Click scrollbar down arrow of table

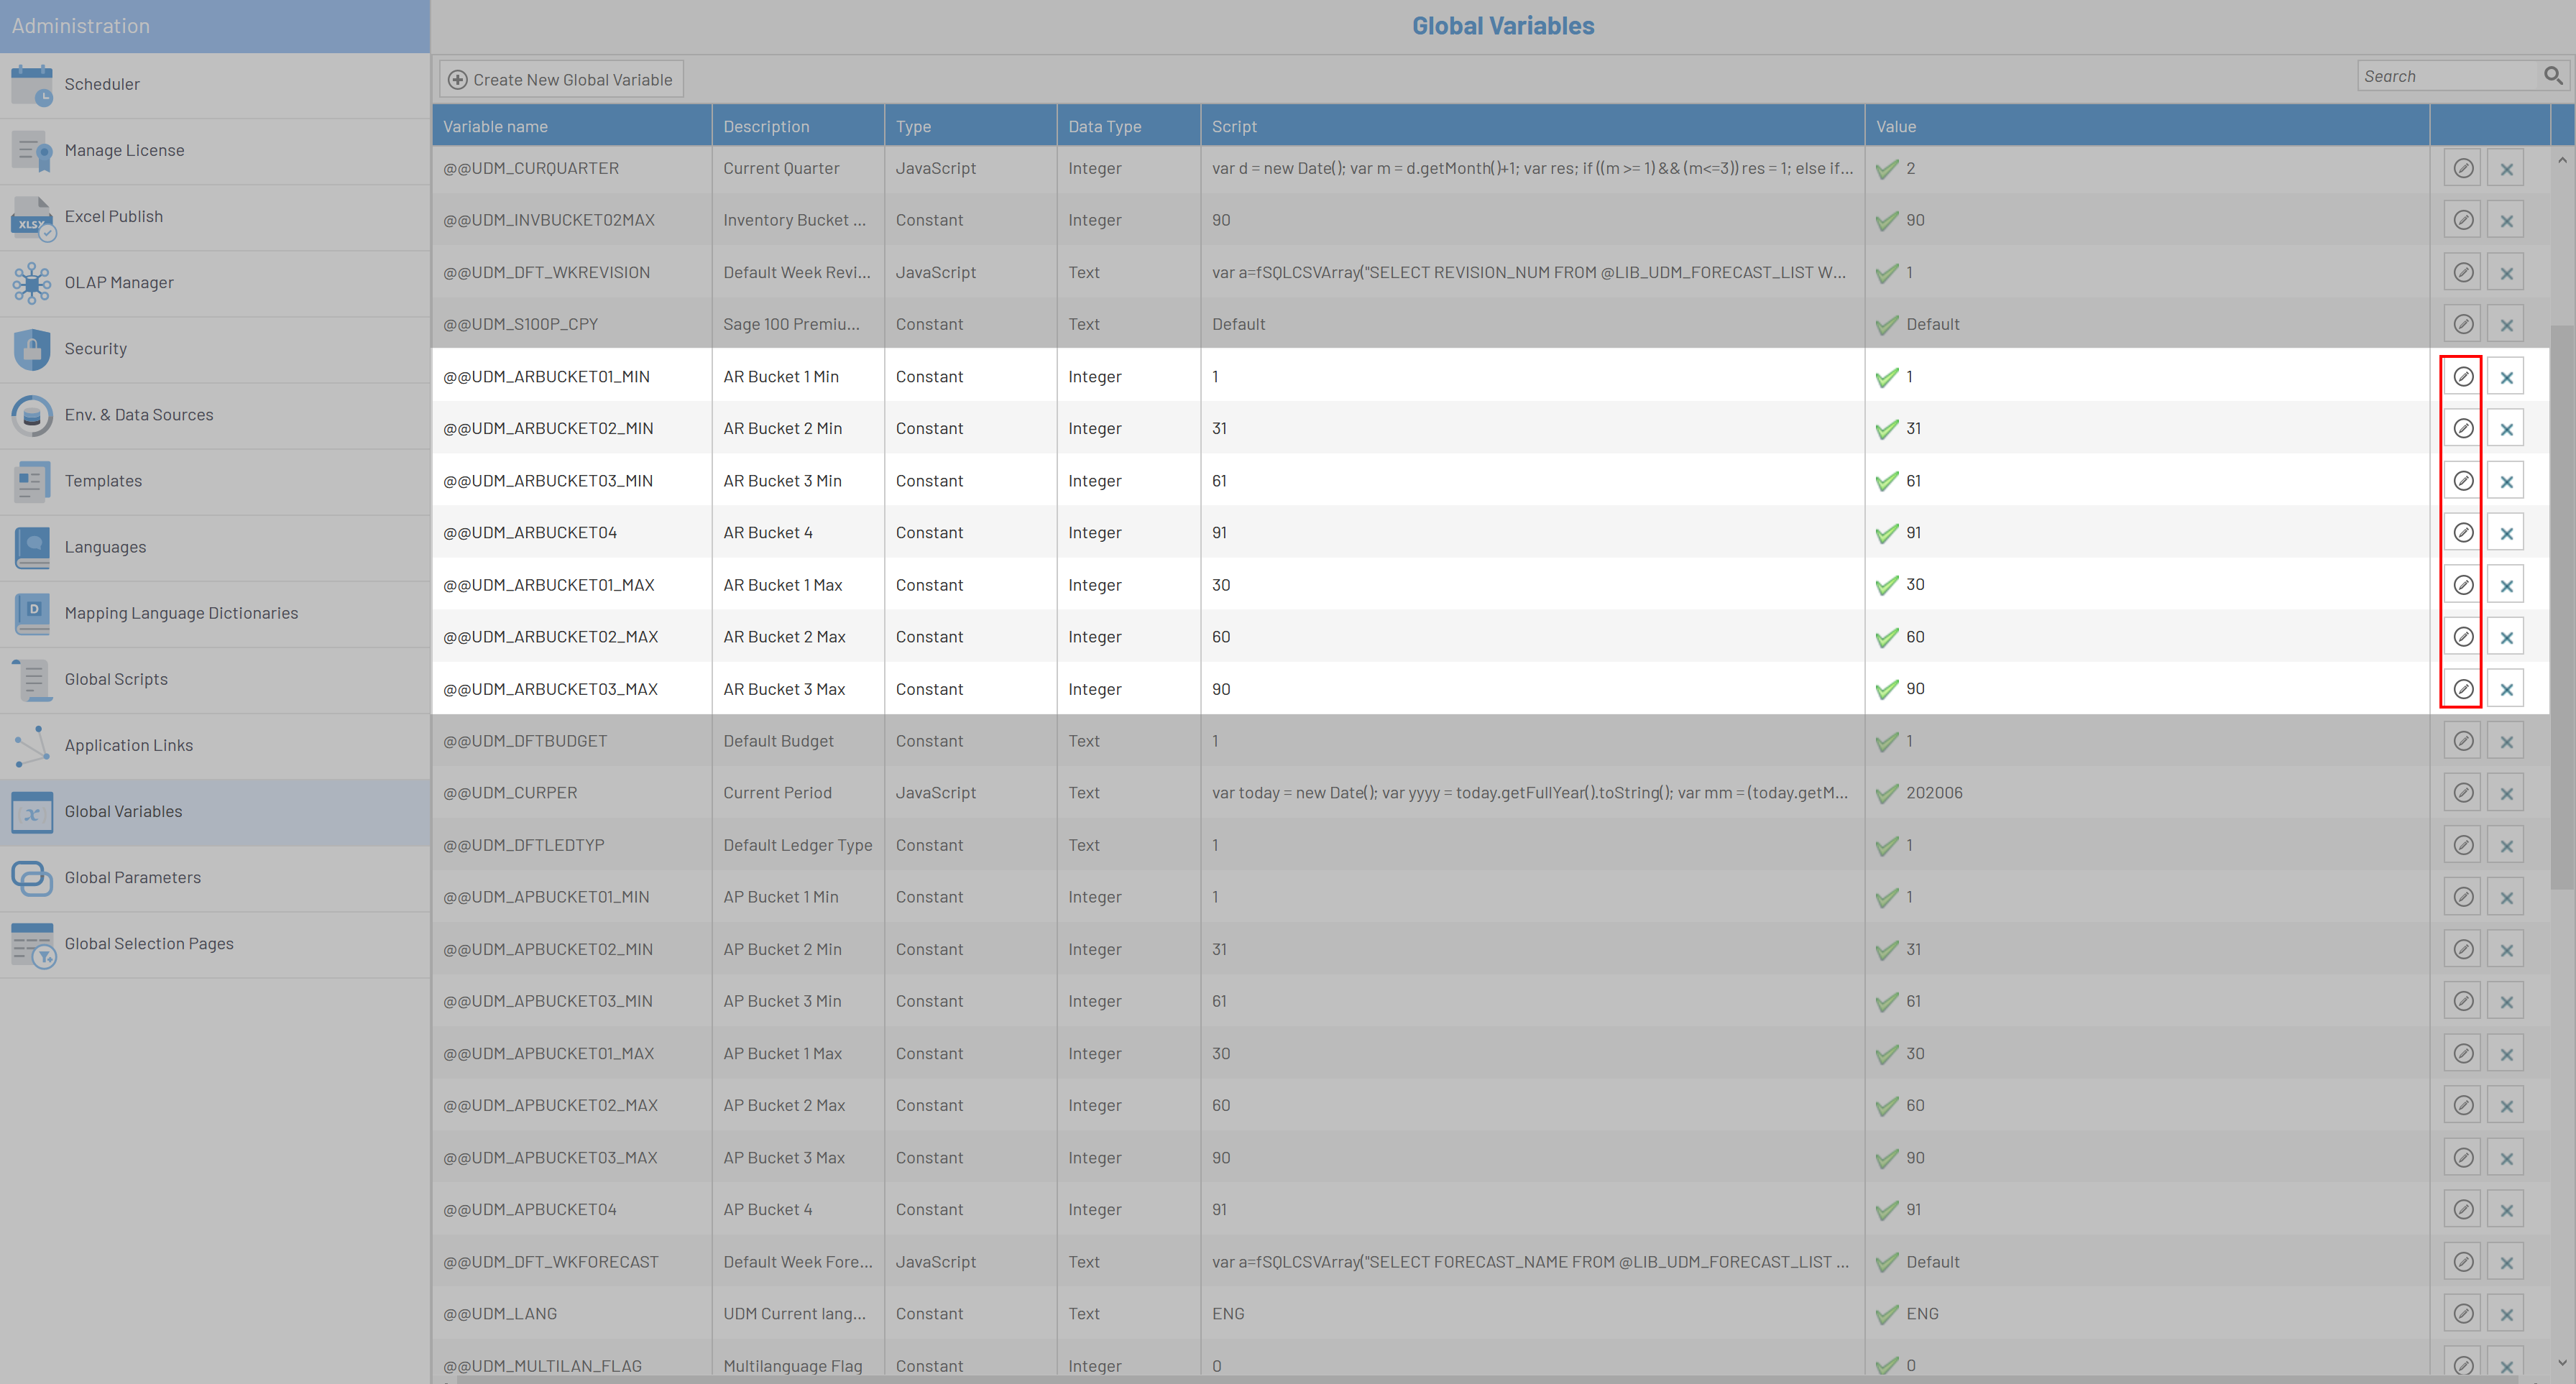2562,1362
